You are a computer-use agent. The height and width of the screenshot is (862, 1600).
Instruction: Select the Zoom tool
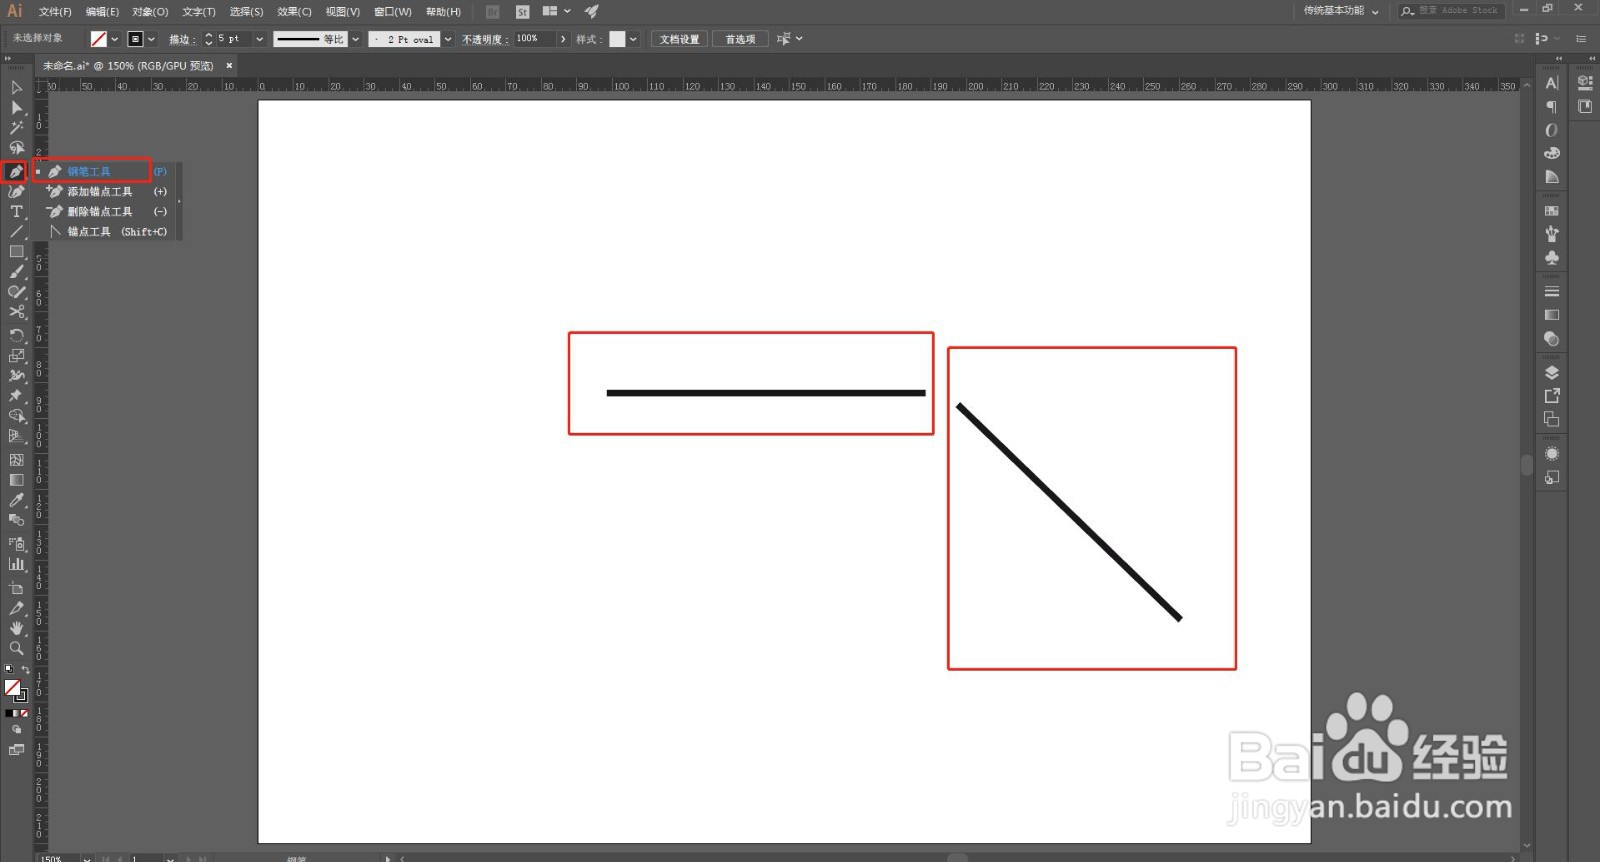coord(16,648)
